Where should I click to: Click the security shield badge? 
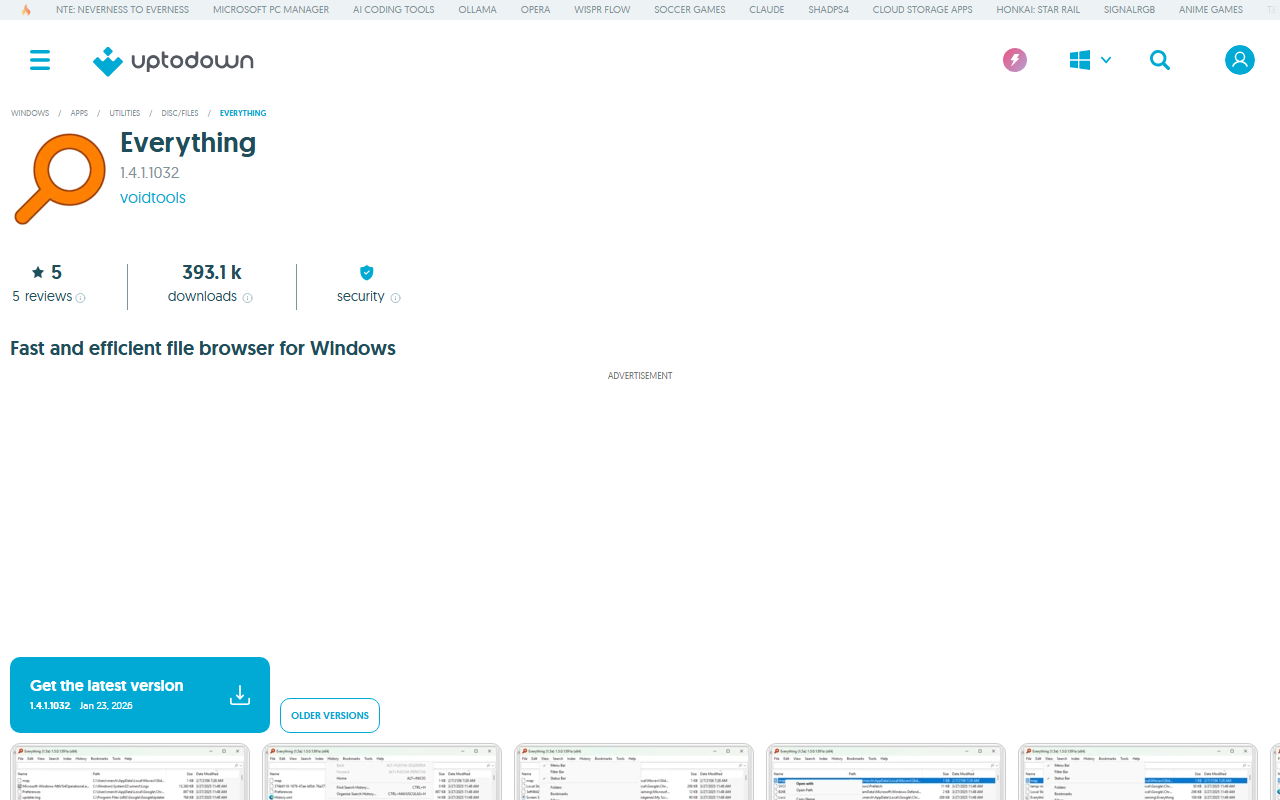point(367,272)
